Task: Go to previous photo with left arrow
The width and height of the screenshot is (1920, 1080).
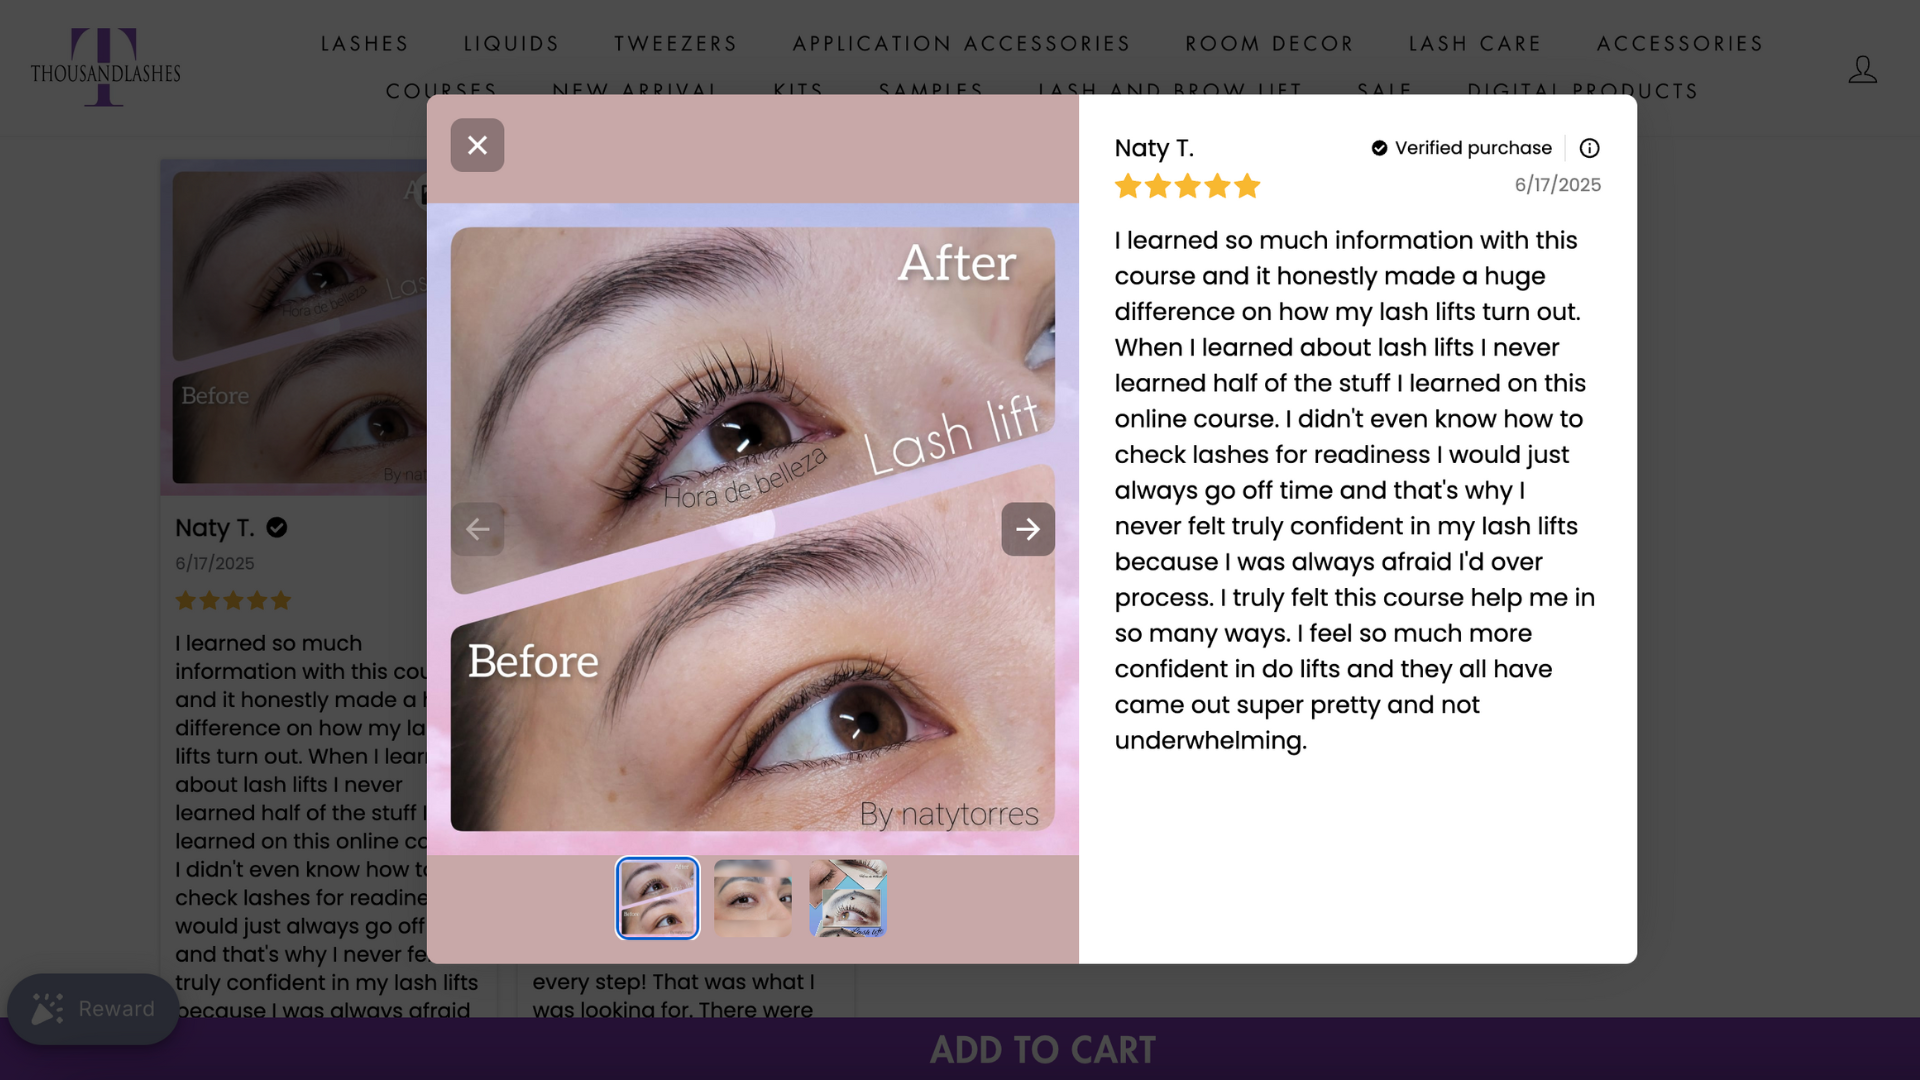Action: tap(477, 529)
